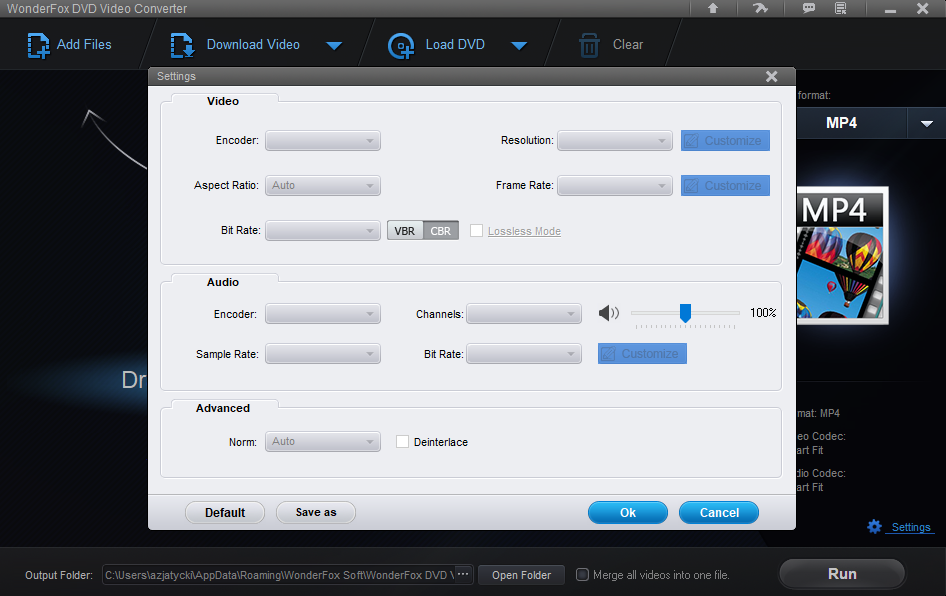946x596 pixels.
Task: Click the Save as button
Action: [316, 512]
